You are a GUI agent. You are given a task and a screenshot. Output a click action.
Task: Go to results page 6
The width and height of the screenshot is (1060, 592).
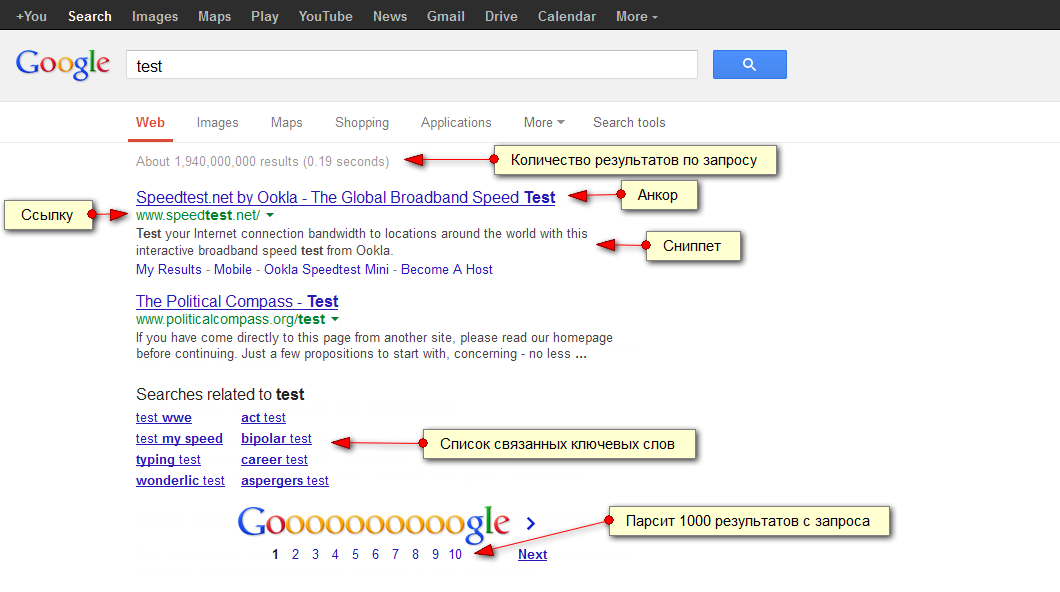pyautogui.click(x=375, y=554)
